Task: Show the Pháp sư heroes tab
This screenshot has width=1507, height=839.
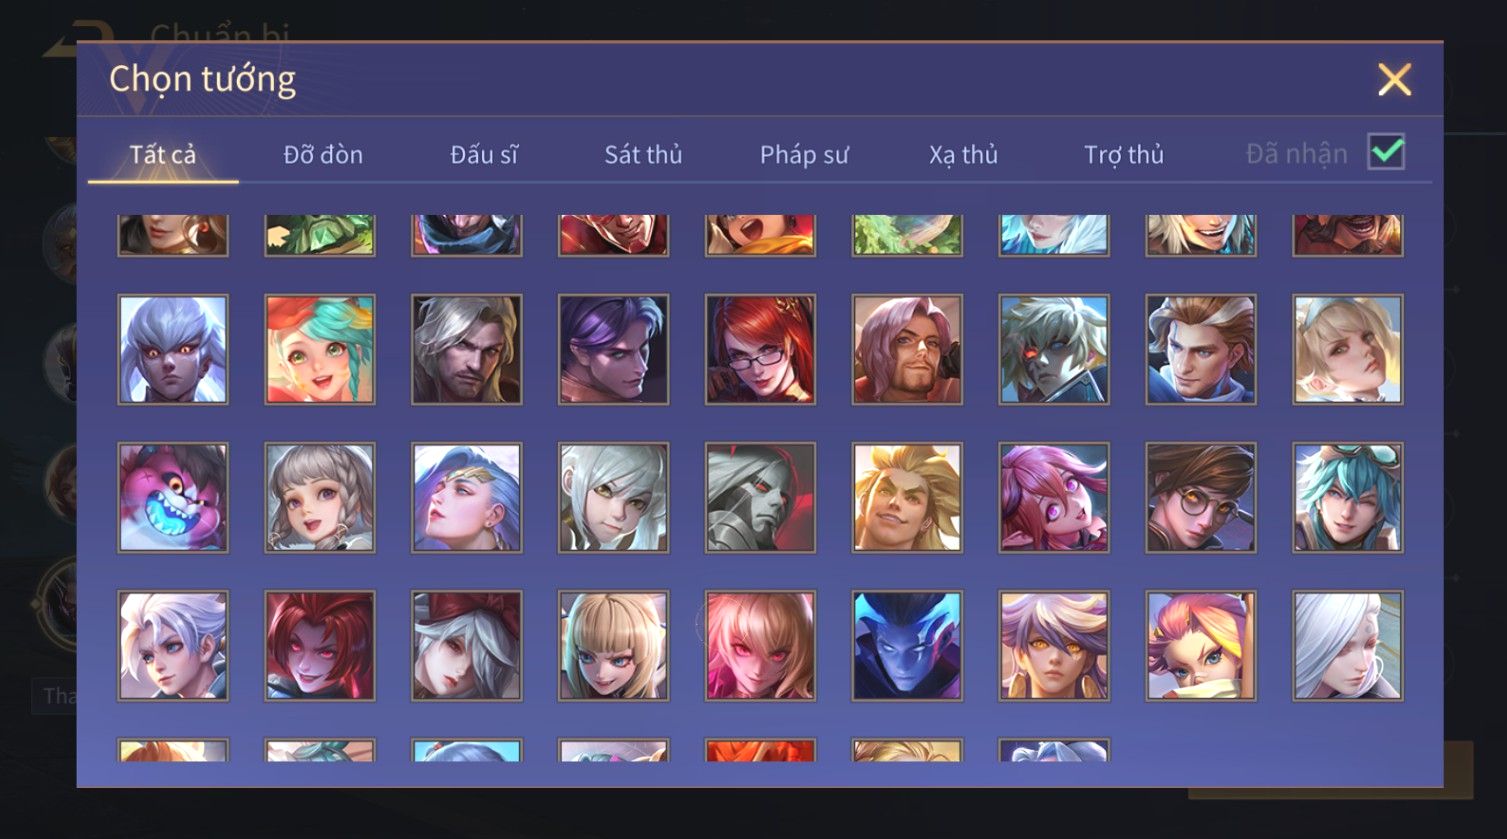Action: (804, 155)
